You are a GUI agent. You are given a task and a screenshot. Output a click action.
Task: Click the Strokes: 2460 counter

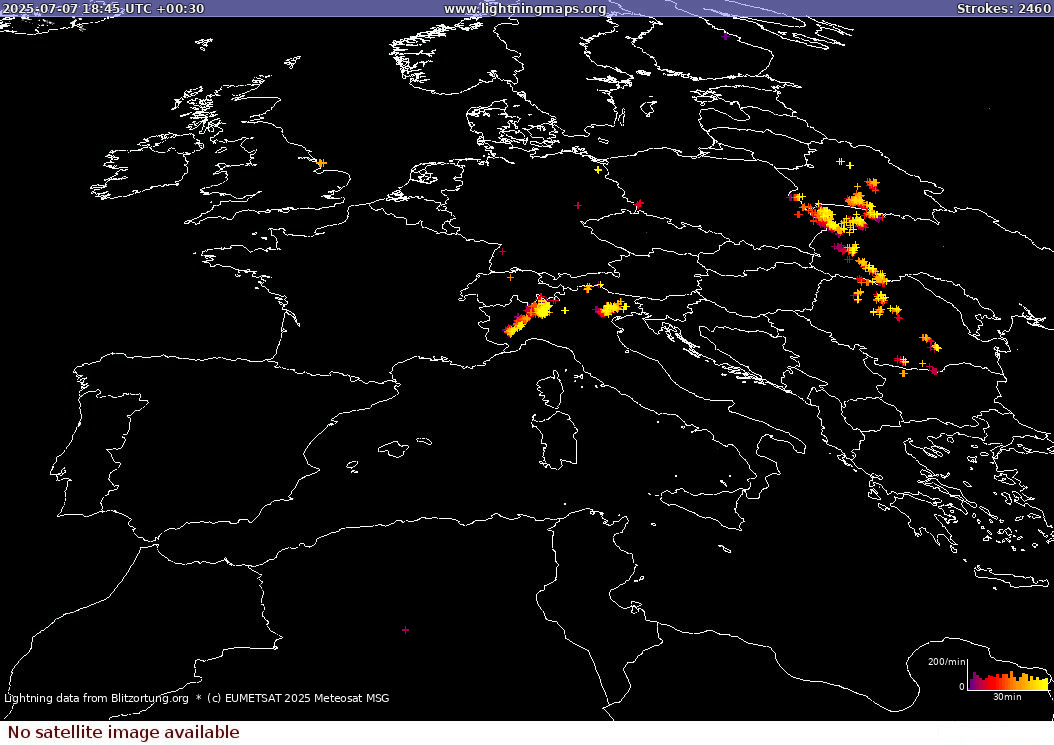click(1003, 9)
